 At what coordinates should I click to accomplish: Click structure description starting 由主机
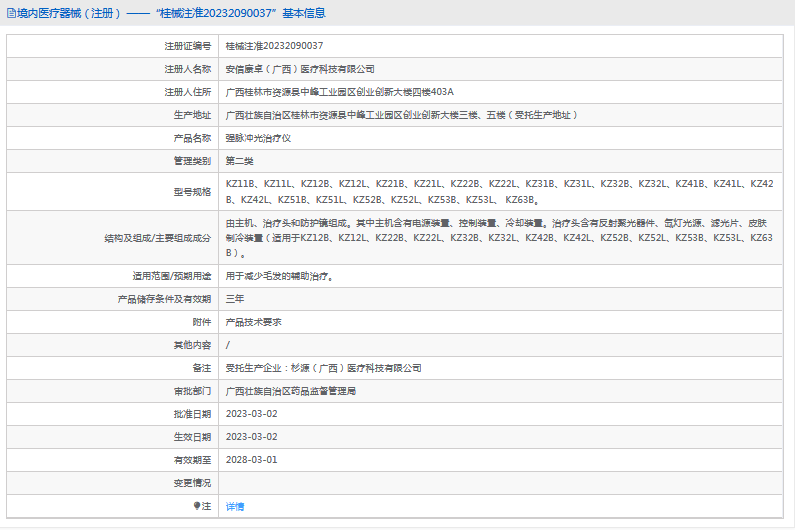[499, 238]
